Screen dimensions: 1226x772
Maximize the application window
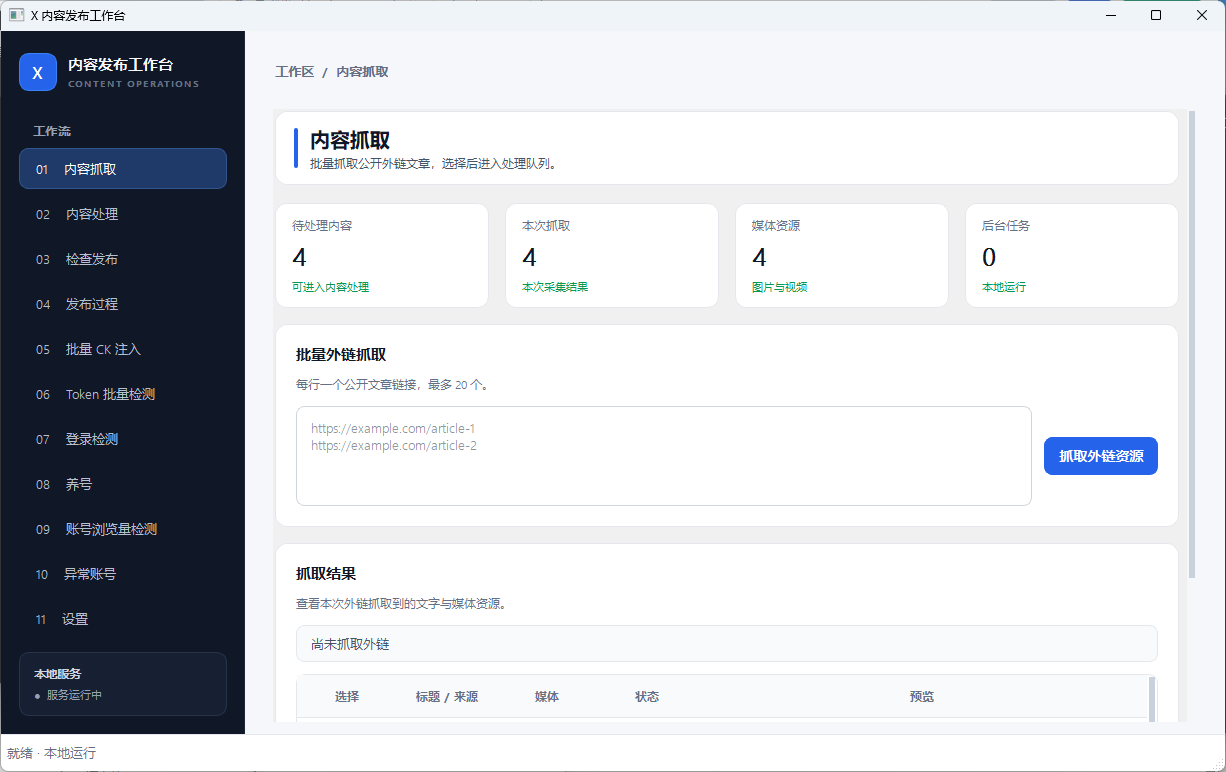[1156, 15]
